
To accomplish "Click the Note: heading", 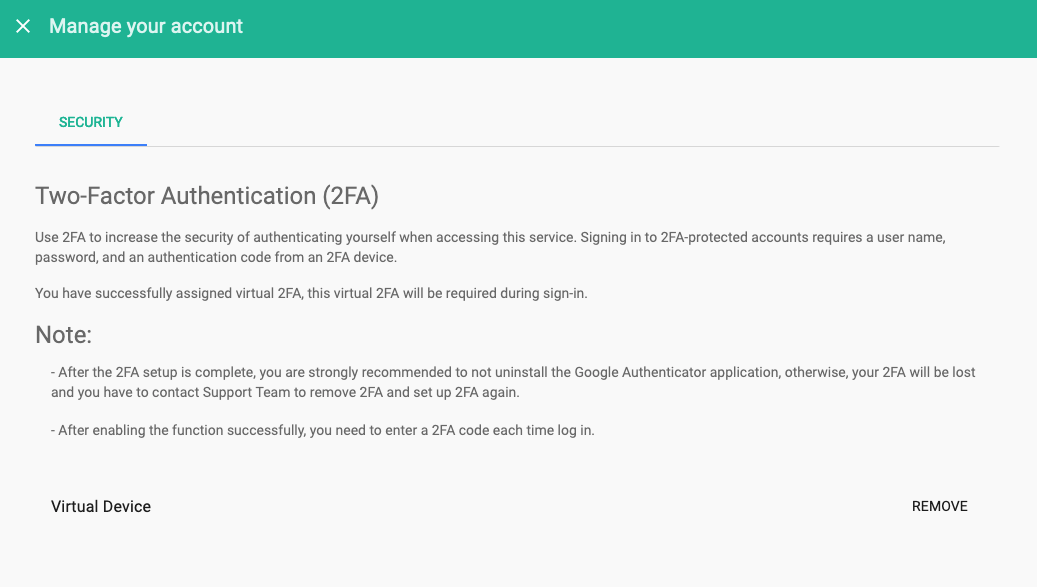I will point(64,335).
